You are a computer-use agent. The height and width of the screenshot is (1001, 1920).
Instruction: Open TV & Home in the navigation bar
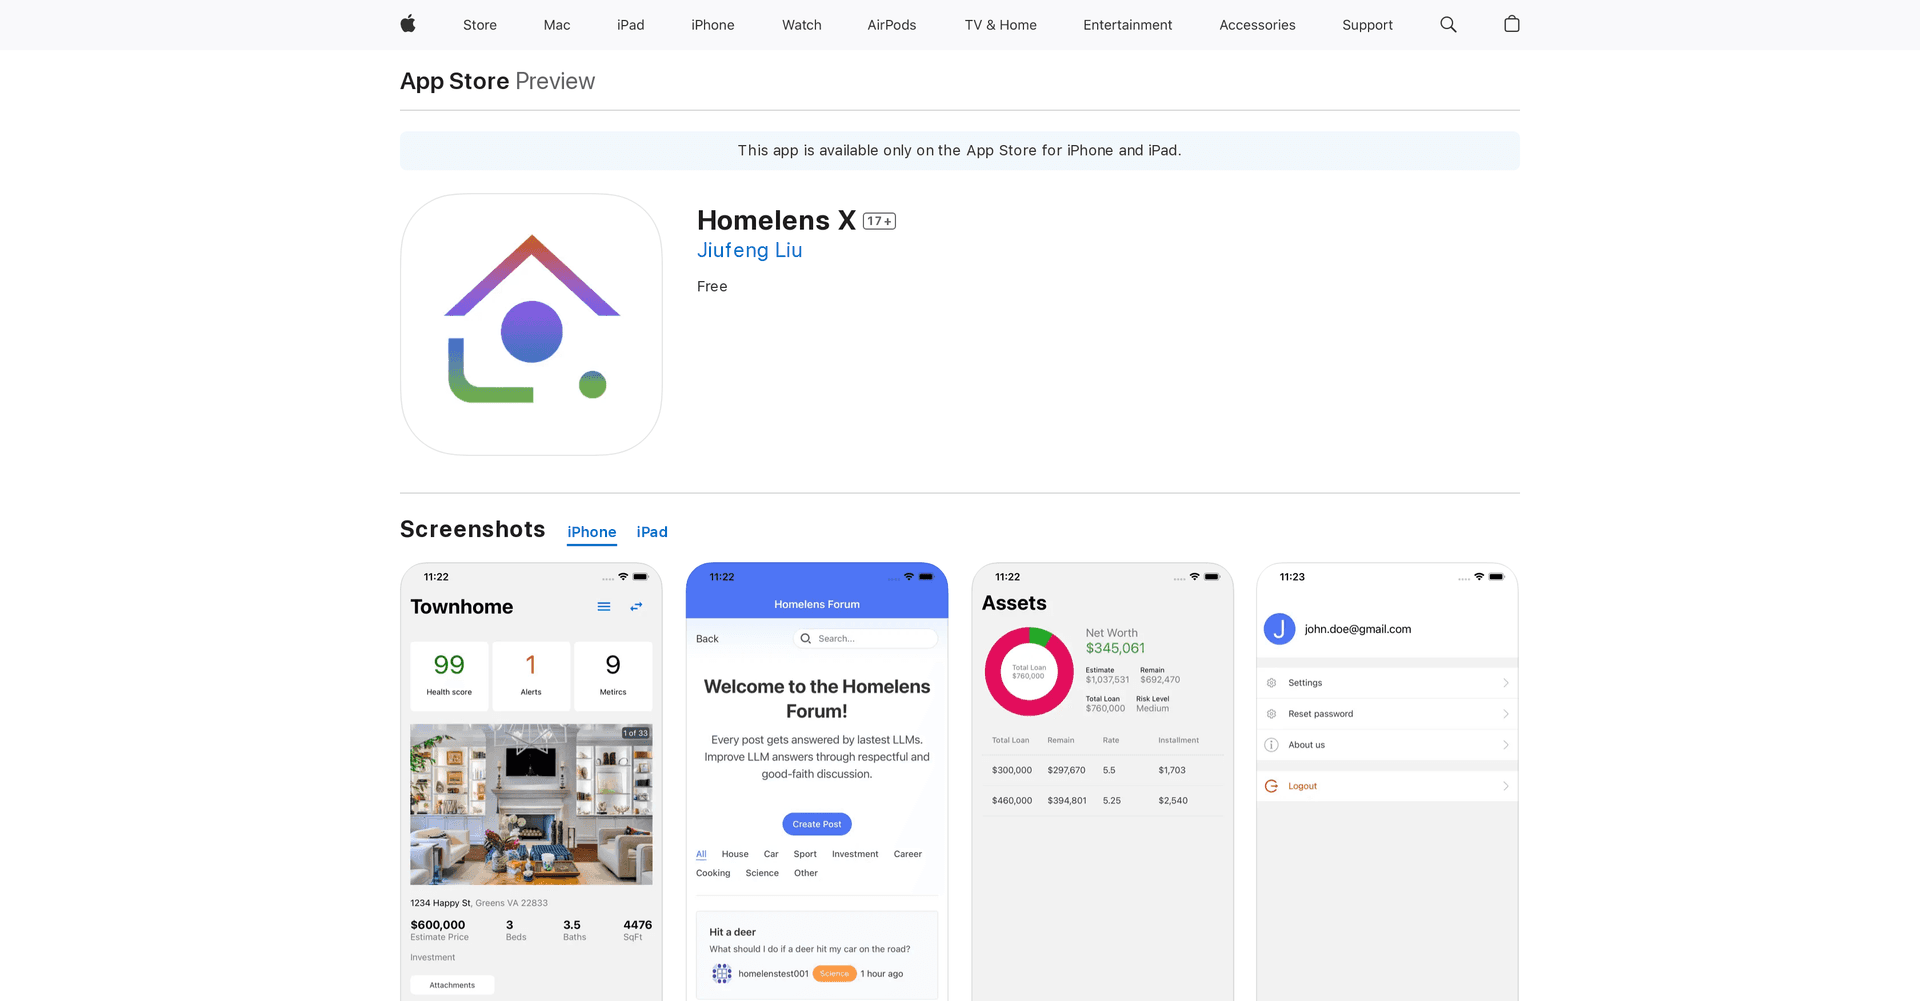[1001, 25]
